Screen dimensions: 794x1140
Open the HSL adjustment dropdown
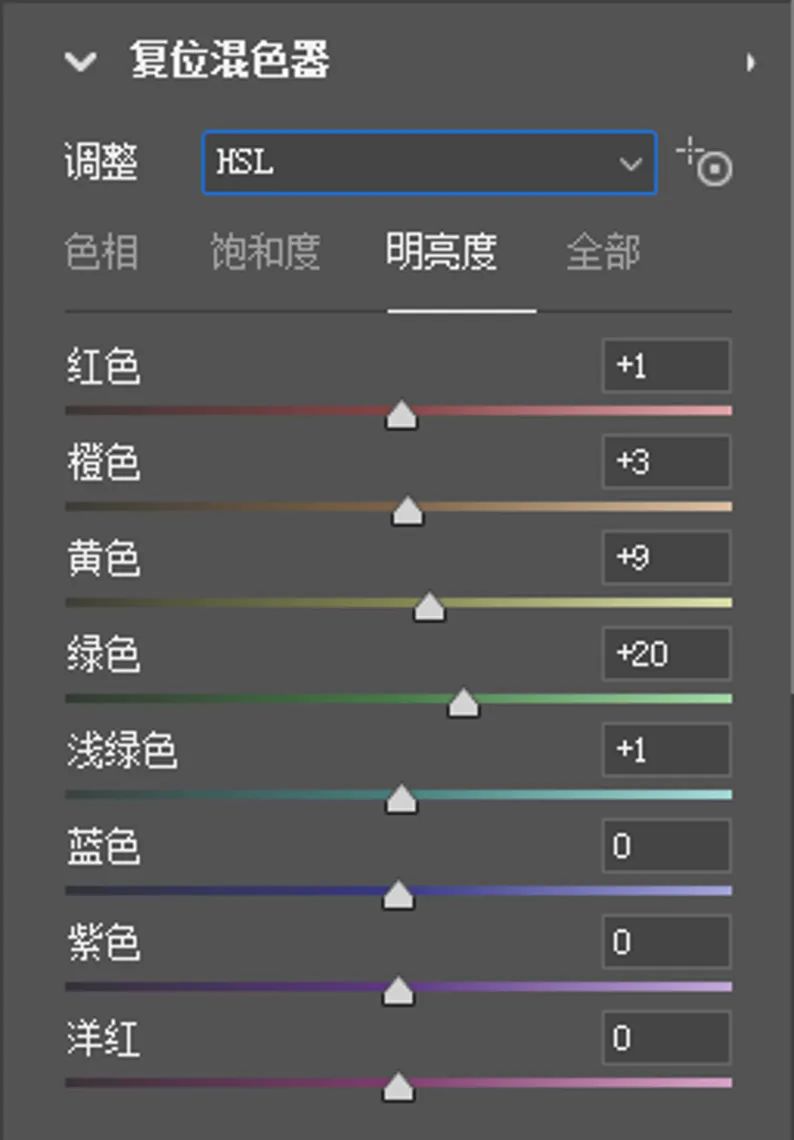(429, 163)
